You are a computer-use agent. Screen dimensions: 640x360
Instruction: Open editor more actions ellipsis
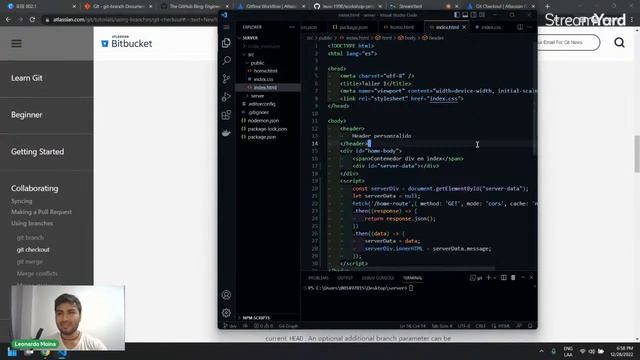(530, 27)
